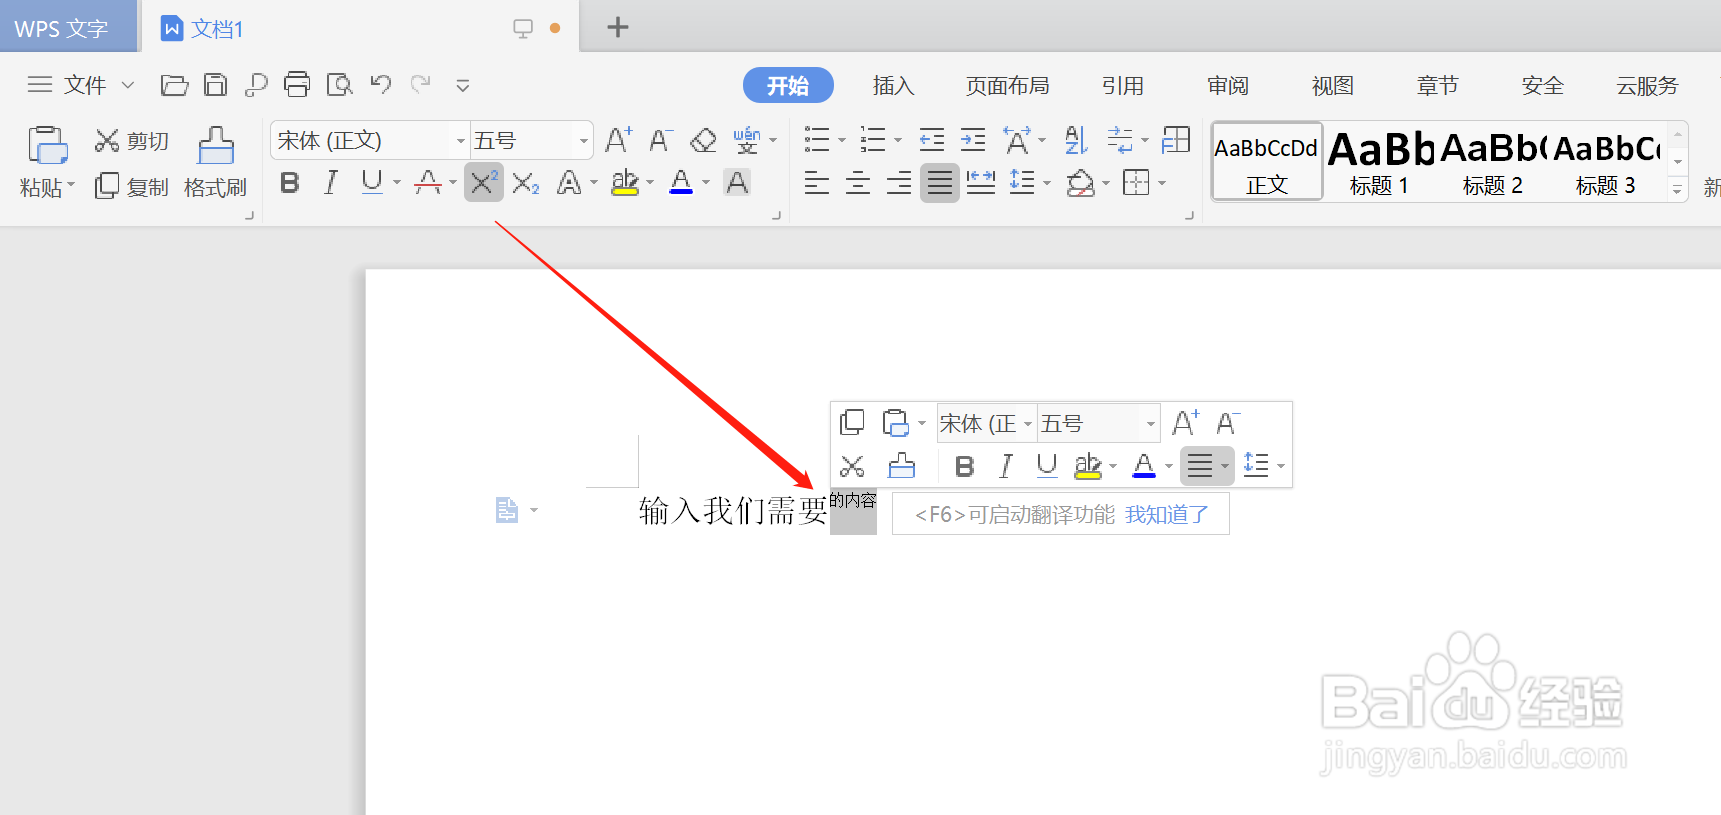1721x815 pixels.
Task: Sort text with A-Z icon
Action: (1075, 140)
